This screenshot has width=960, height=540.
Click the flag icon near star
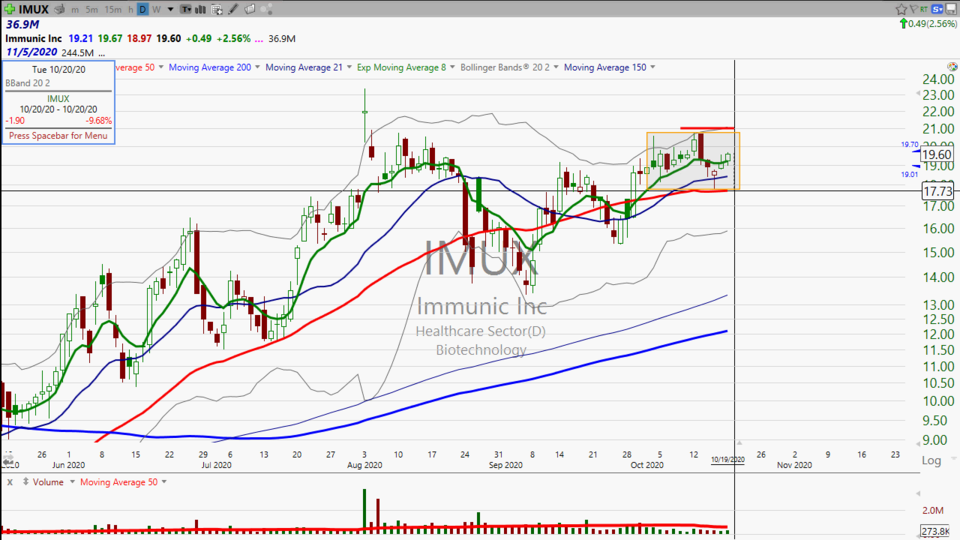[x=913, y=9]
